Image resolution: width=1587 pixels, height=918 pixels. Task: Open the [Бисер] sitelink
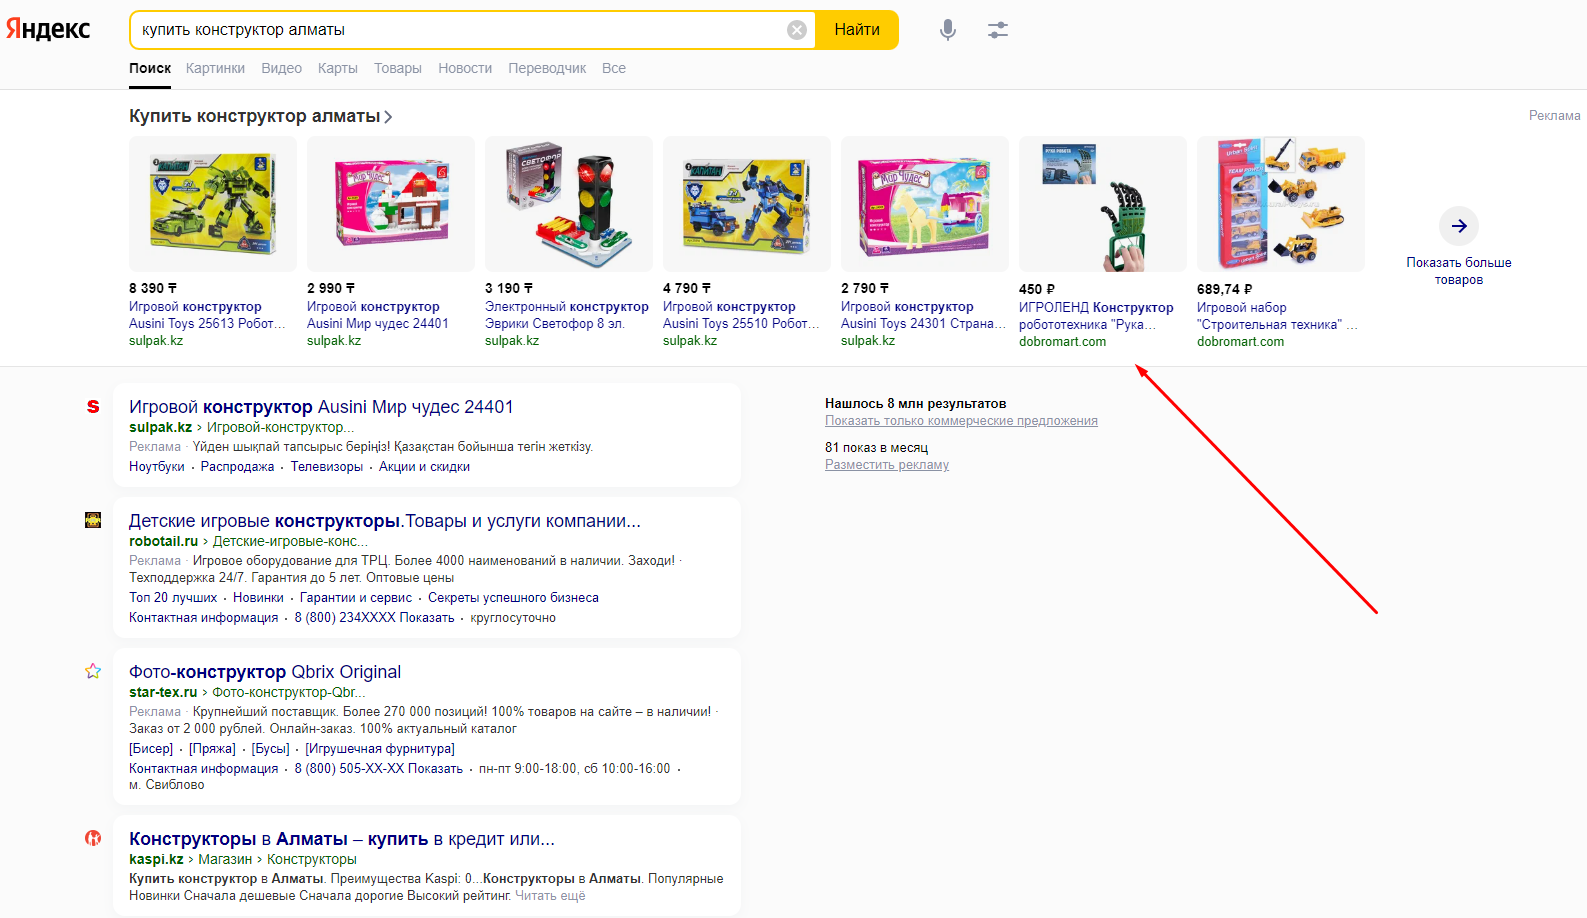point(151,749)
